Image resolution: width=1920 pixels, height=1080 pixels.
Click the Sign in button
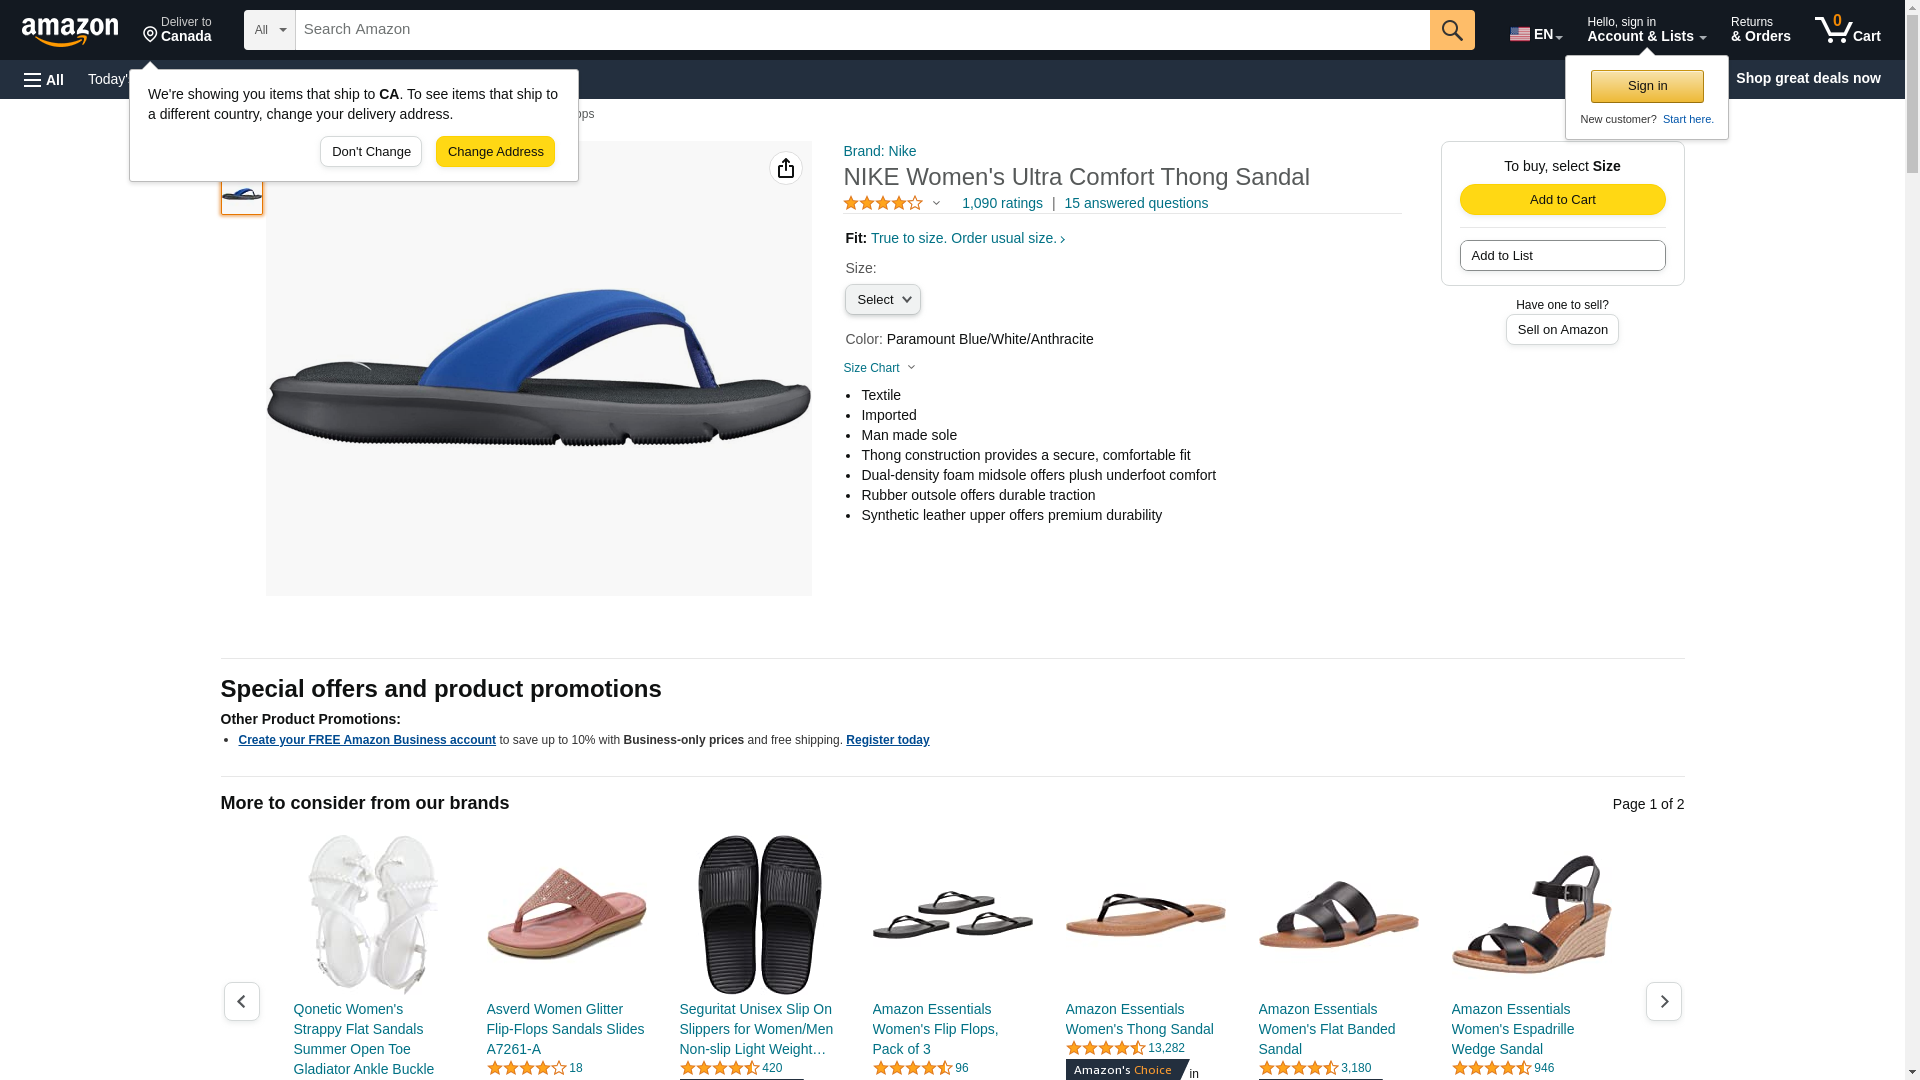coord(1647,86)
